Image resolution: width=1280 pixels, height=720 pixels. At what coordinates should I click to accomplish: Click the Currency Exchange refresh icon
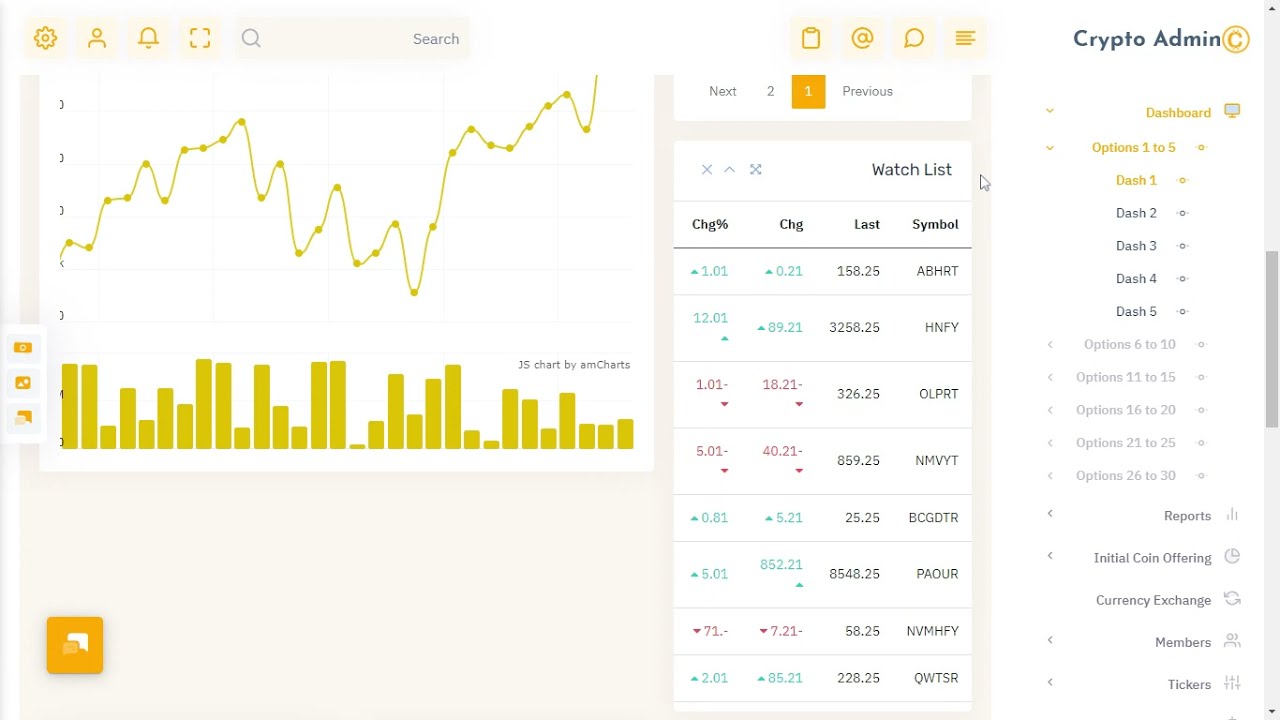click(x=1232, y=598)
